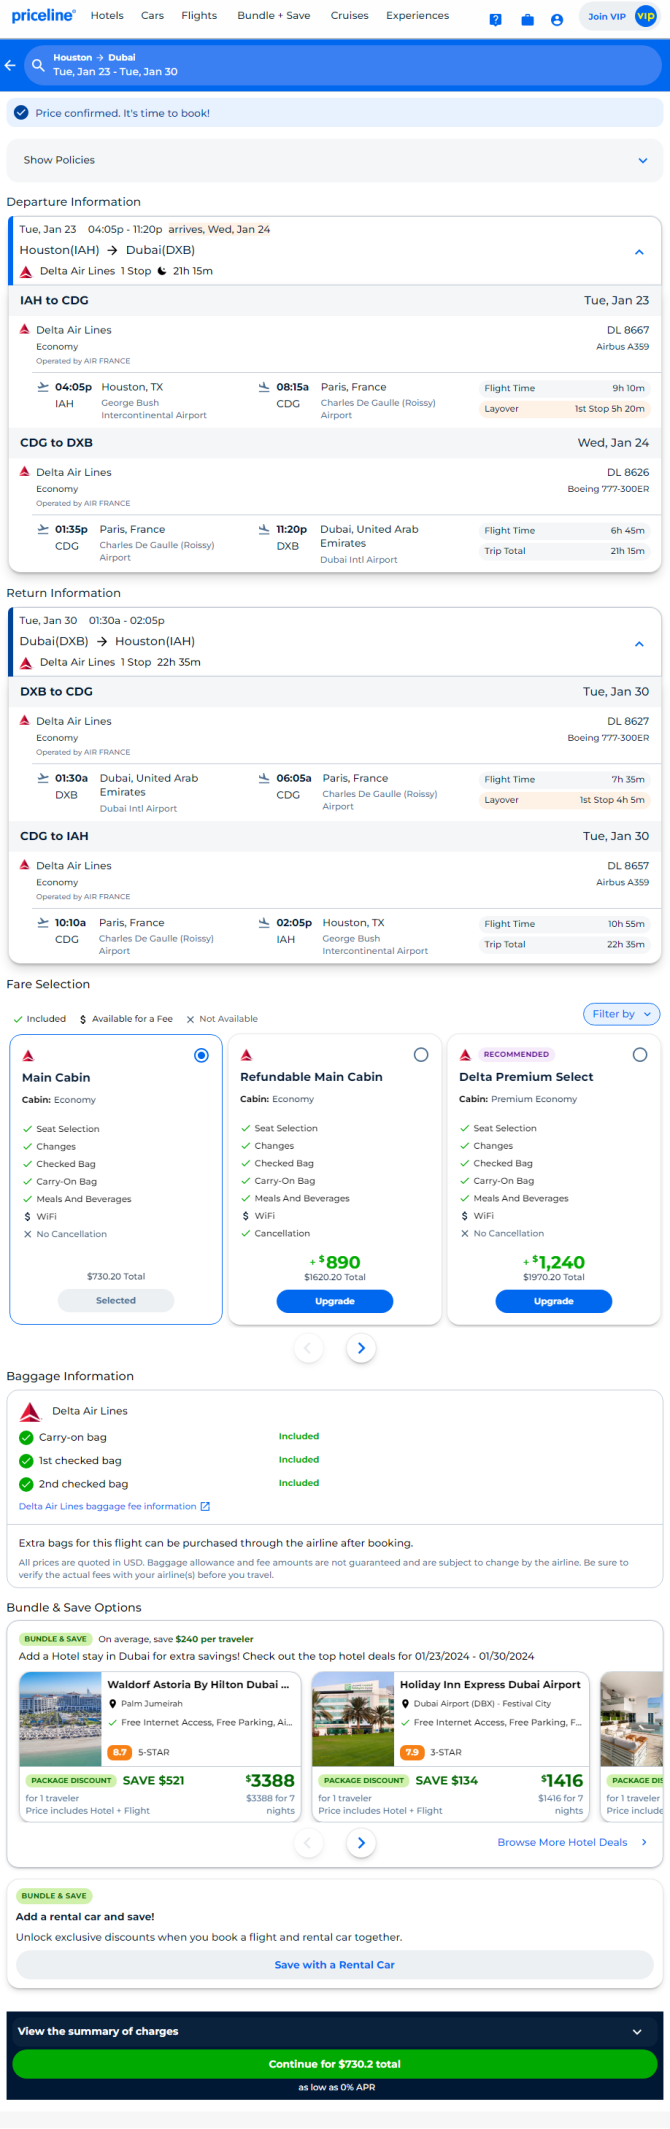Open the Bundle + Save menu item
The height and width of the screenshot is (2129, 670).
(274, 16)
